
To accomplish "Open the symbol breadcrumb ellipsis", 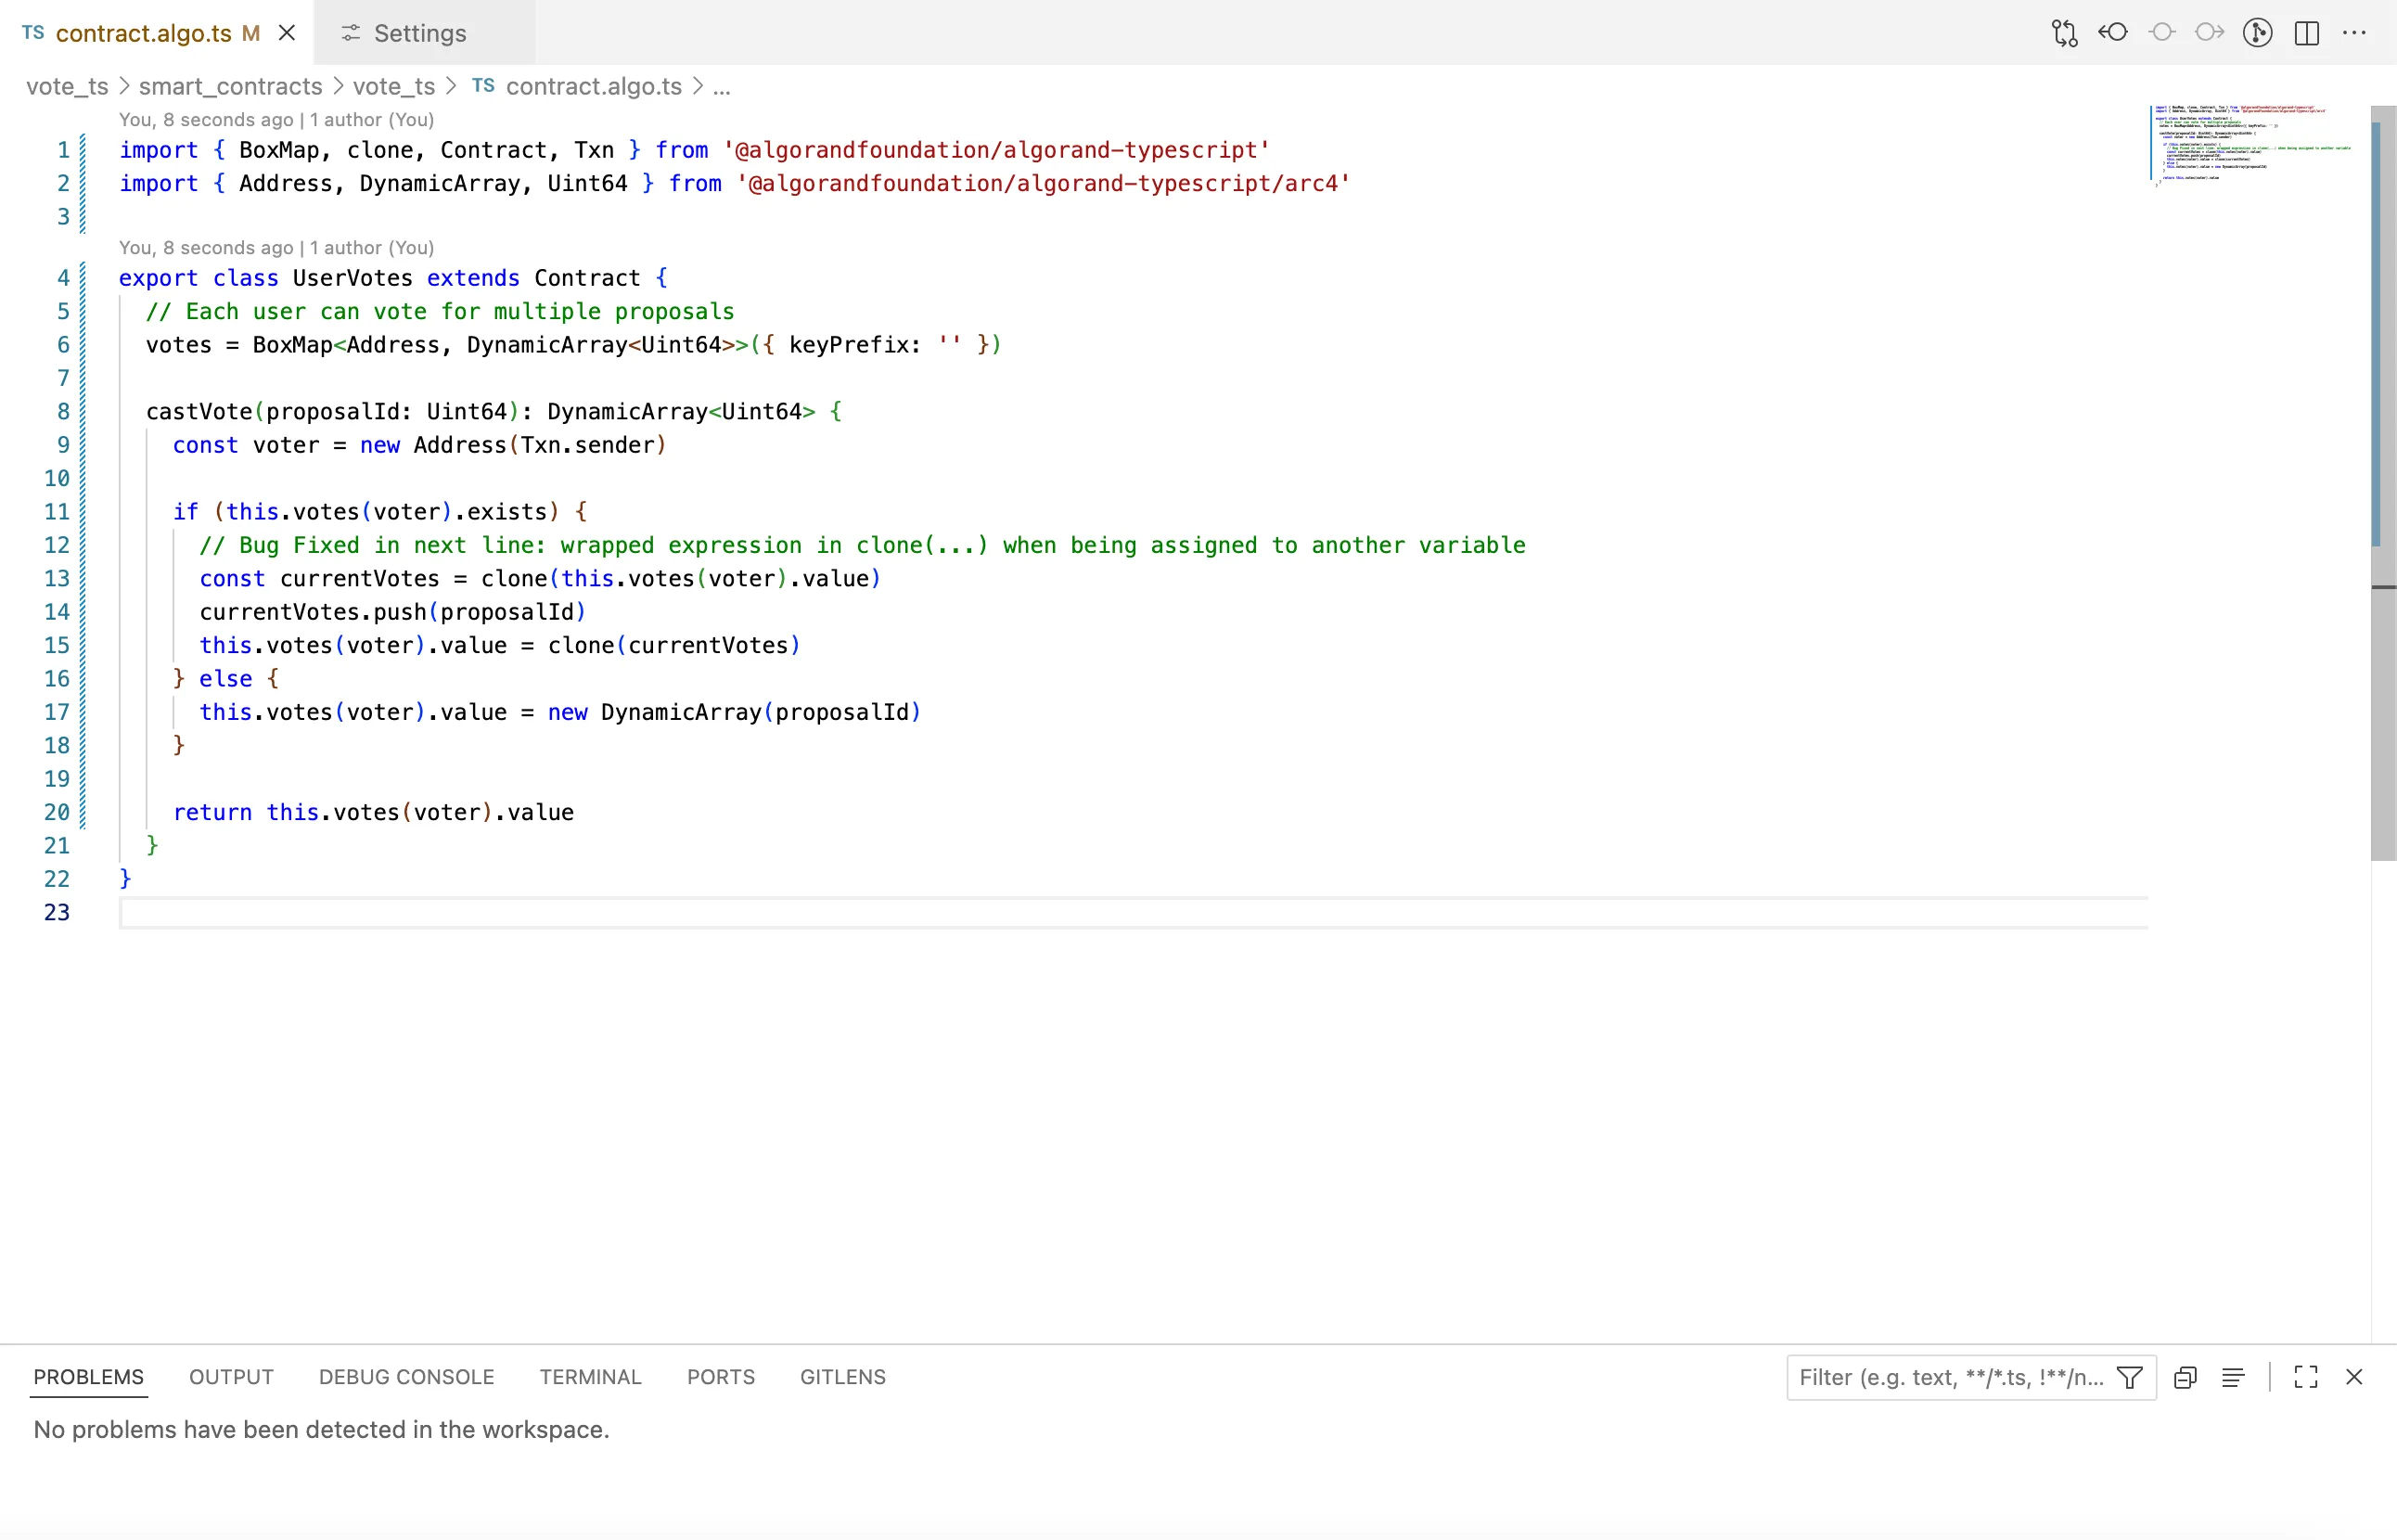I will pos(722,87).
